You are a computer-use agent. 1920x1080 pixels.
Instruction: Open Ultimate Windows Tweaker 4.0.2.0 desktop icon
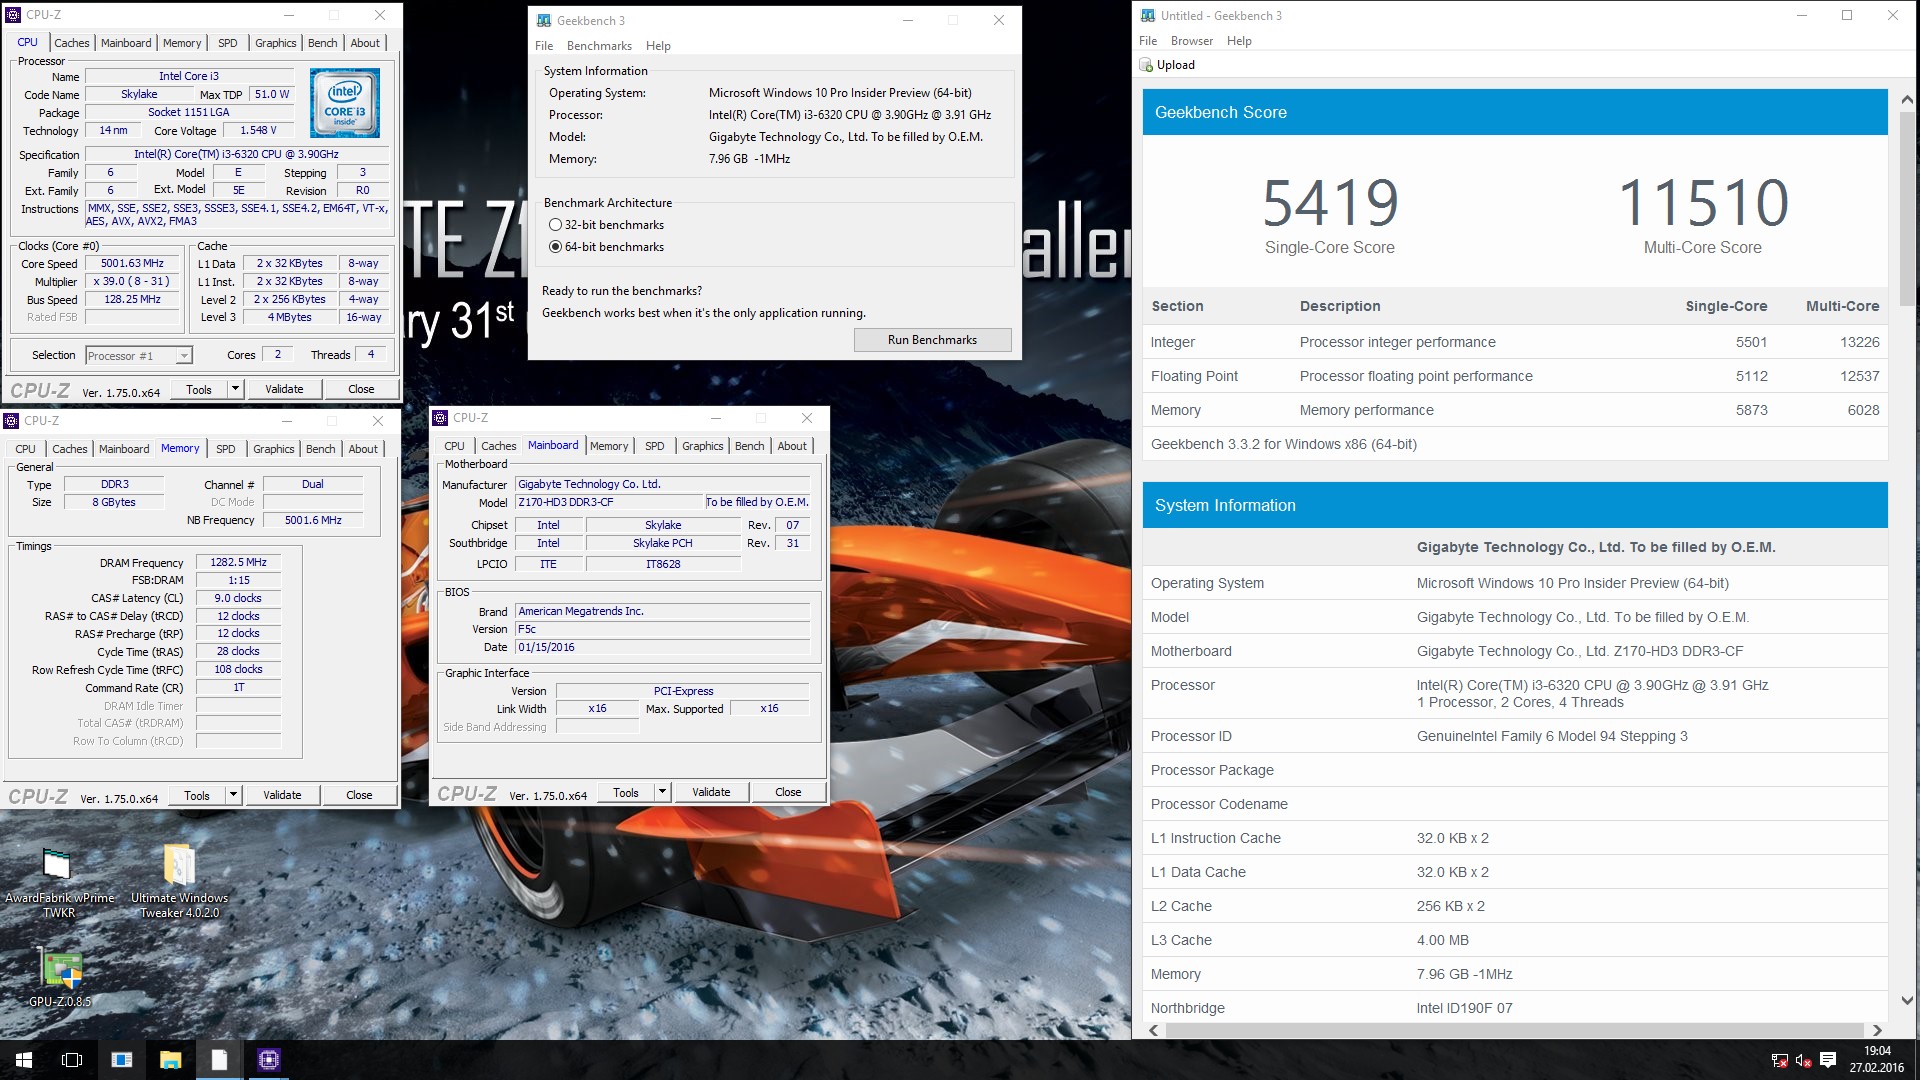tap(179, 882)
